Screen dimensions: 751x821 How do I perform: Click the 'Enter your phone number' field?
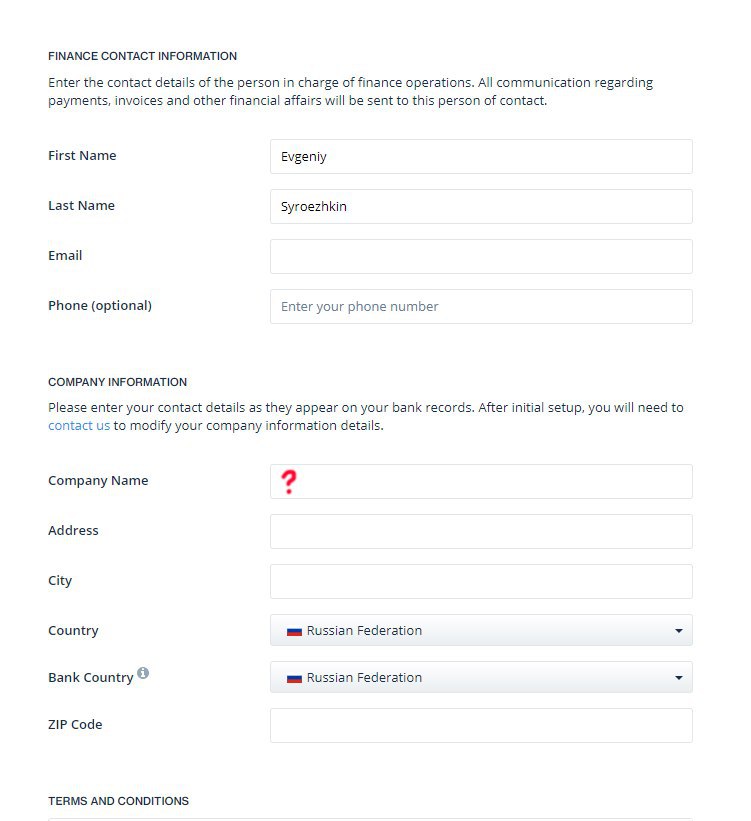coord(480,306)
